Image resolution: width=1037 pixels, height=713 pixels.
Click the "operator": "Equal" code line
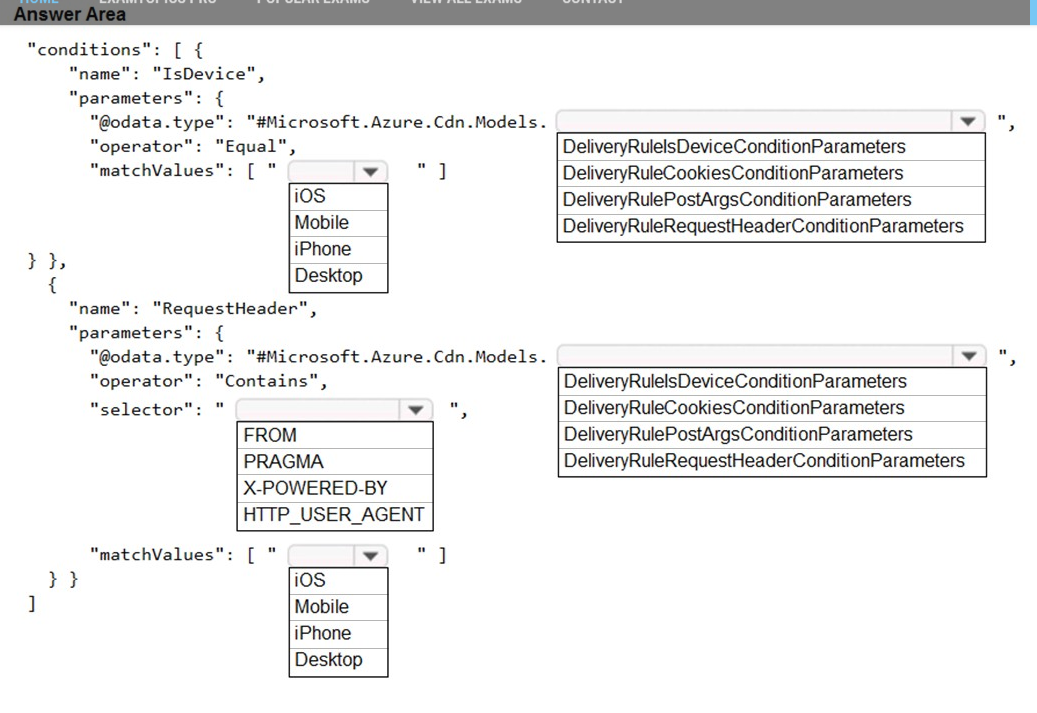point(193,146)
